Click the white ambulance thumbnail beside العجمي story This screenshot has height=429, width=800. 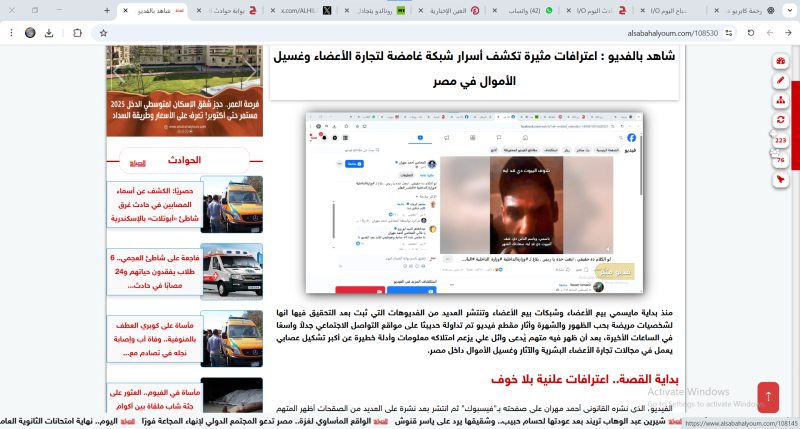232,271
